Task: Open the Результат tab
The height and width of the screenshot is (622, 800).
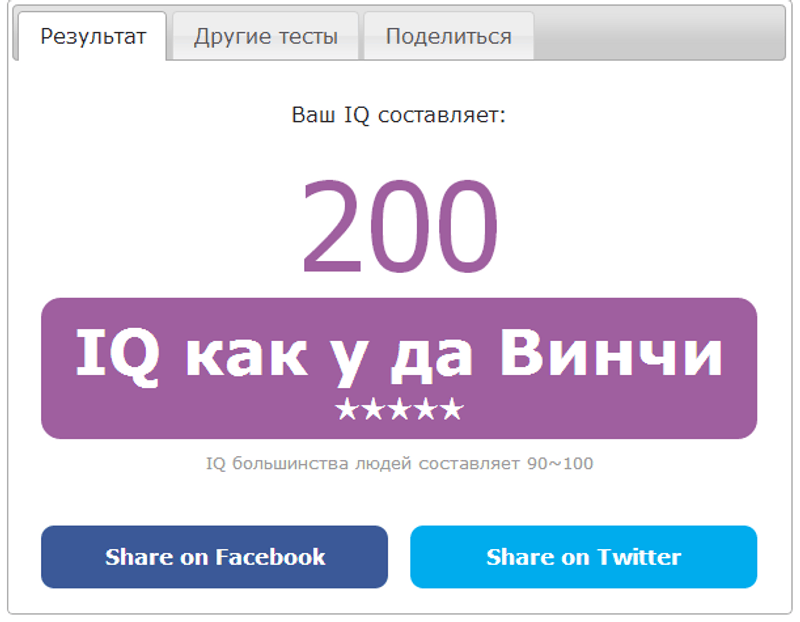Action: click(x=92, y=36)
